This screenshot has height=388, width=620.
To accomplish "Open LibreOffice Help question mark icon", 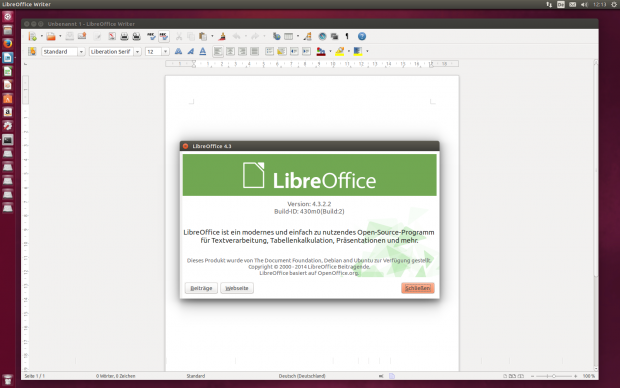I will pyautogui.click(x=362, y=36).
